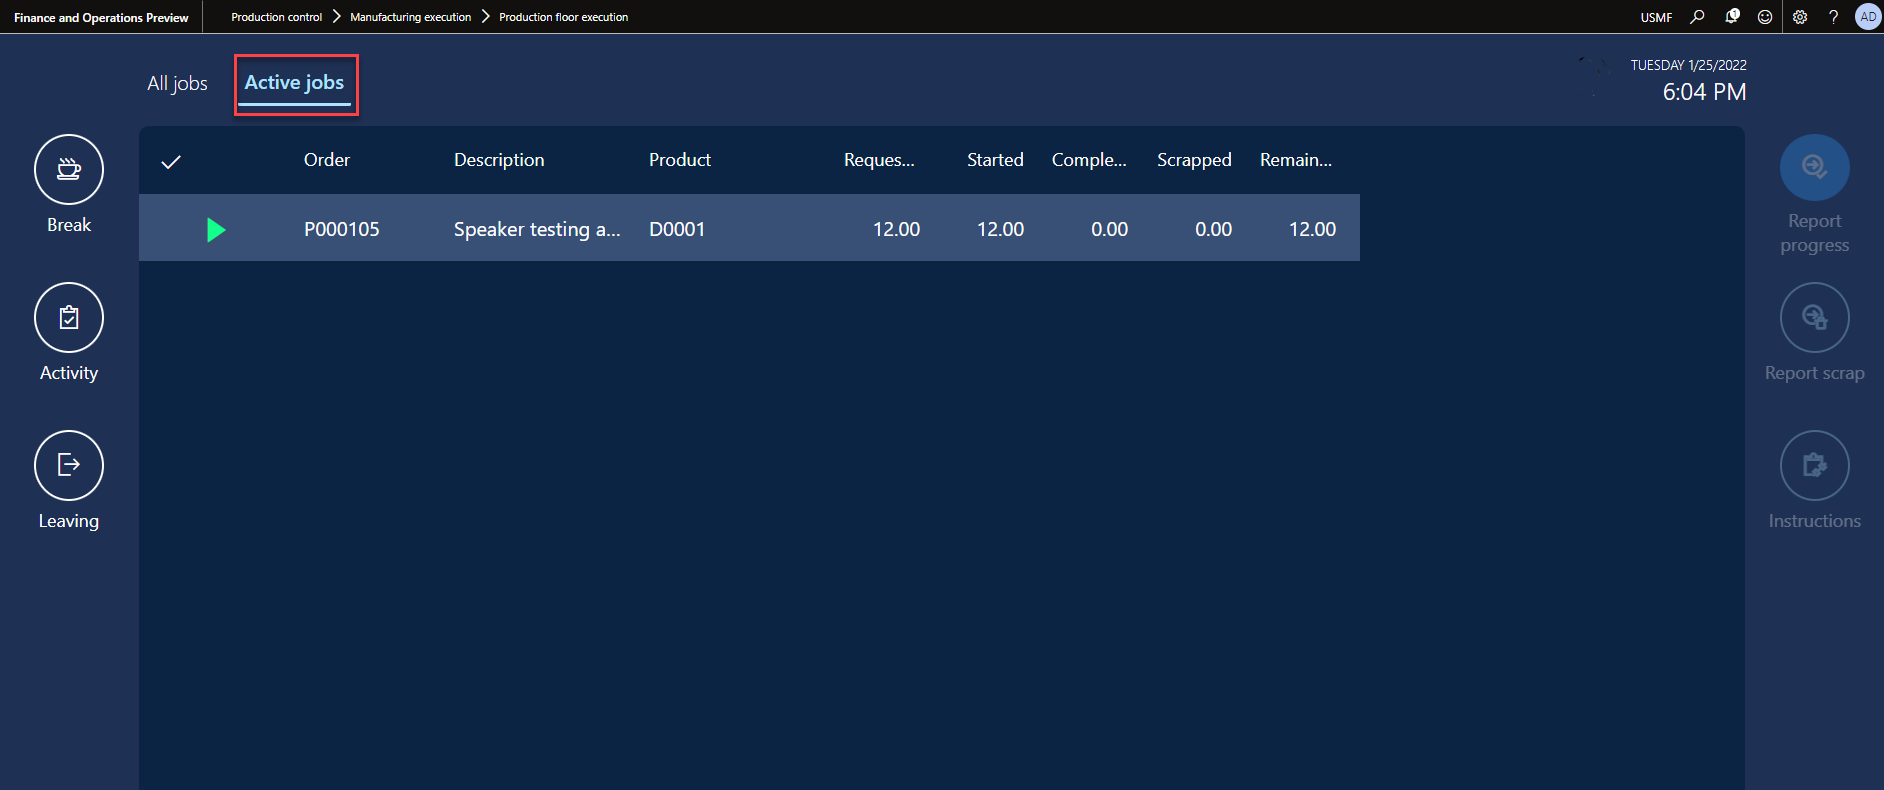Click the USMF company selector
The width and height of the screenshot is (1884, 790).
pyautogui.click(x=1656, y=17)
